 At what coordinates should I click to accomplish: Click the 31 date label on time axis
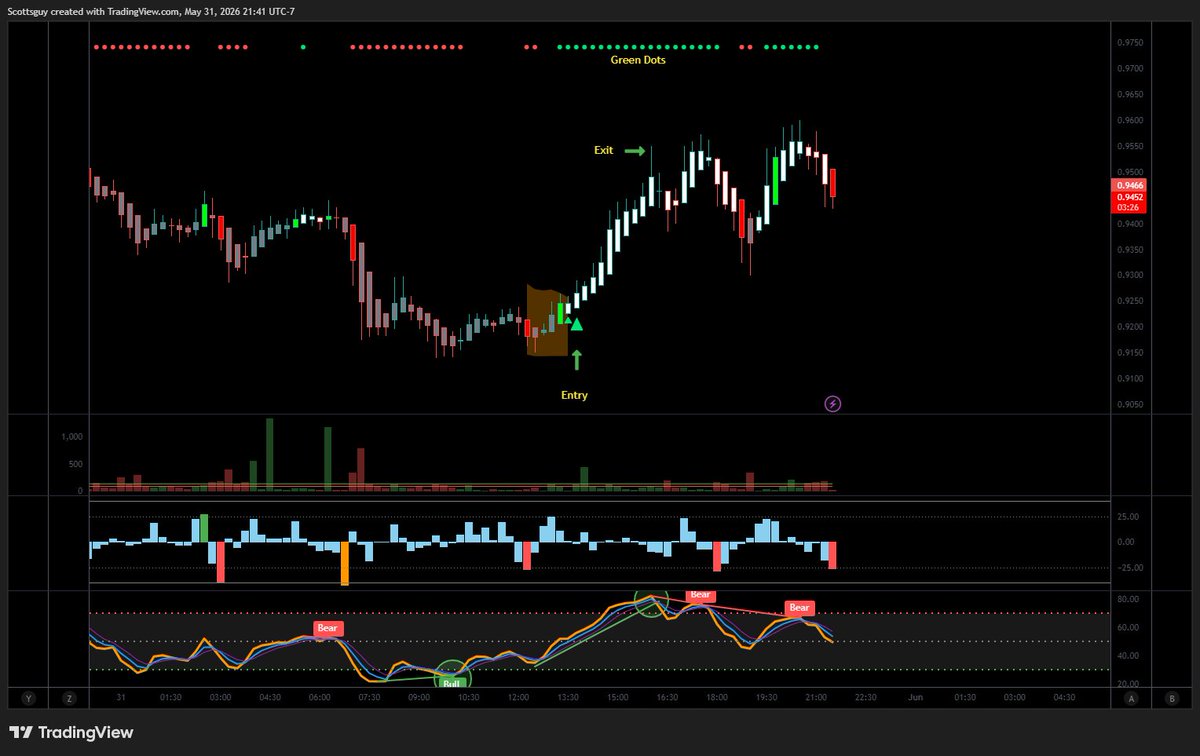pyautogui.click(x=121, y=698)
